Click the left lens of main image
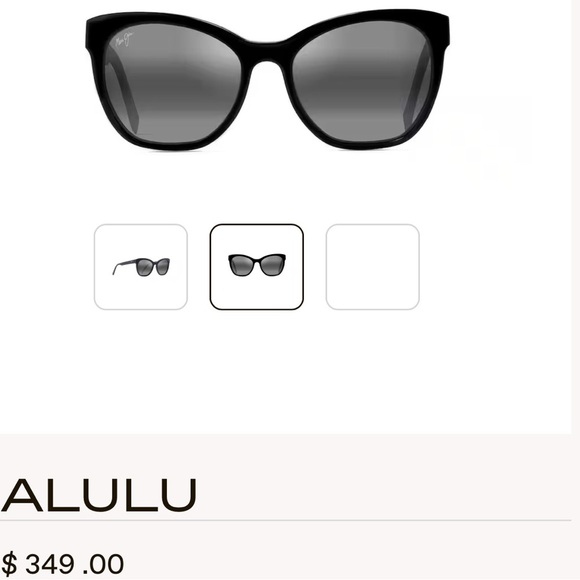 pos(172,83)
